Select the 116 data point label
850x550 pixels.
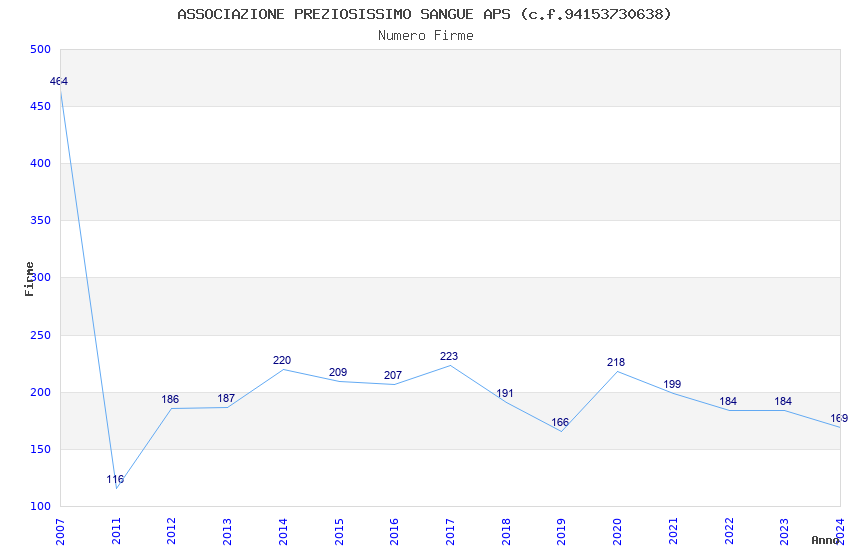115,479
